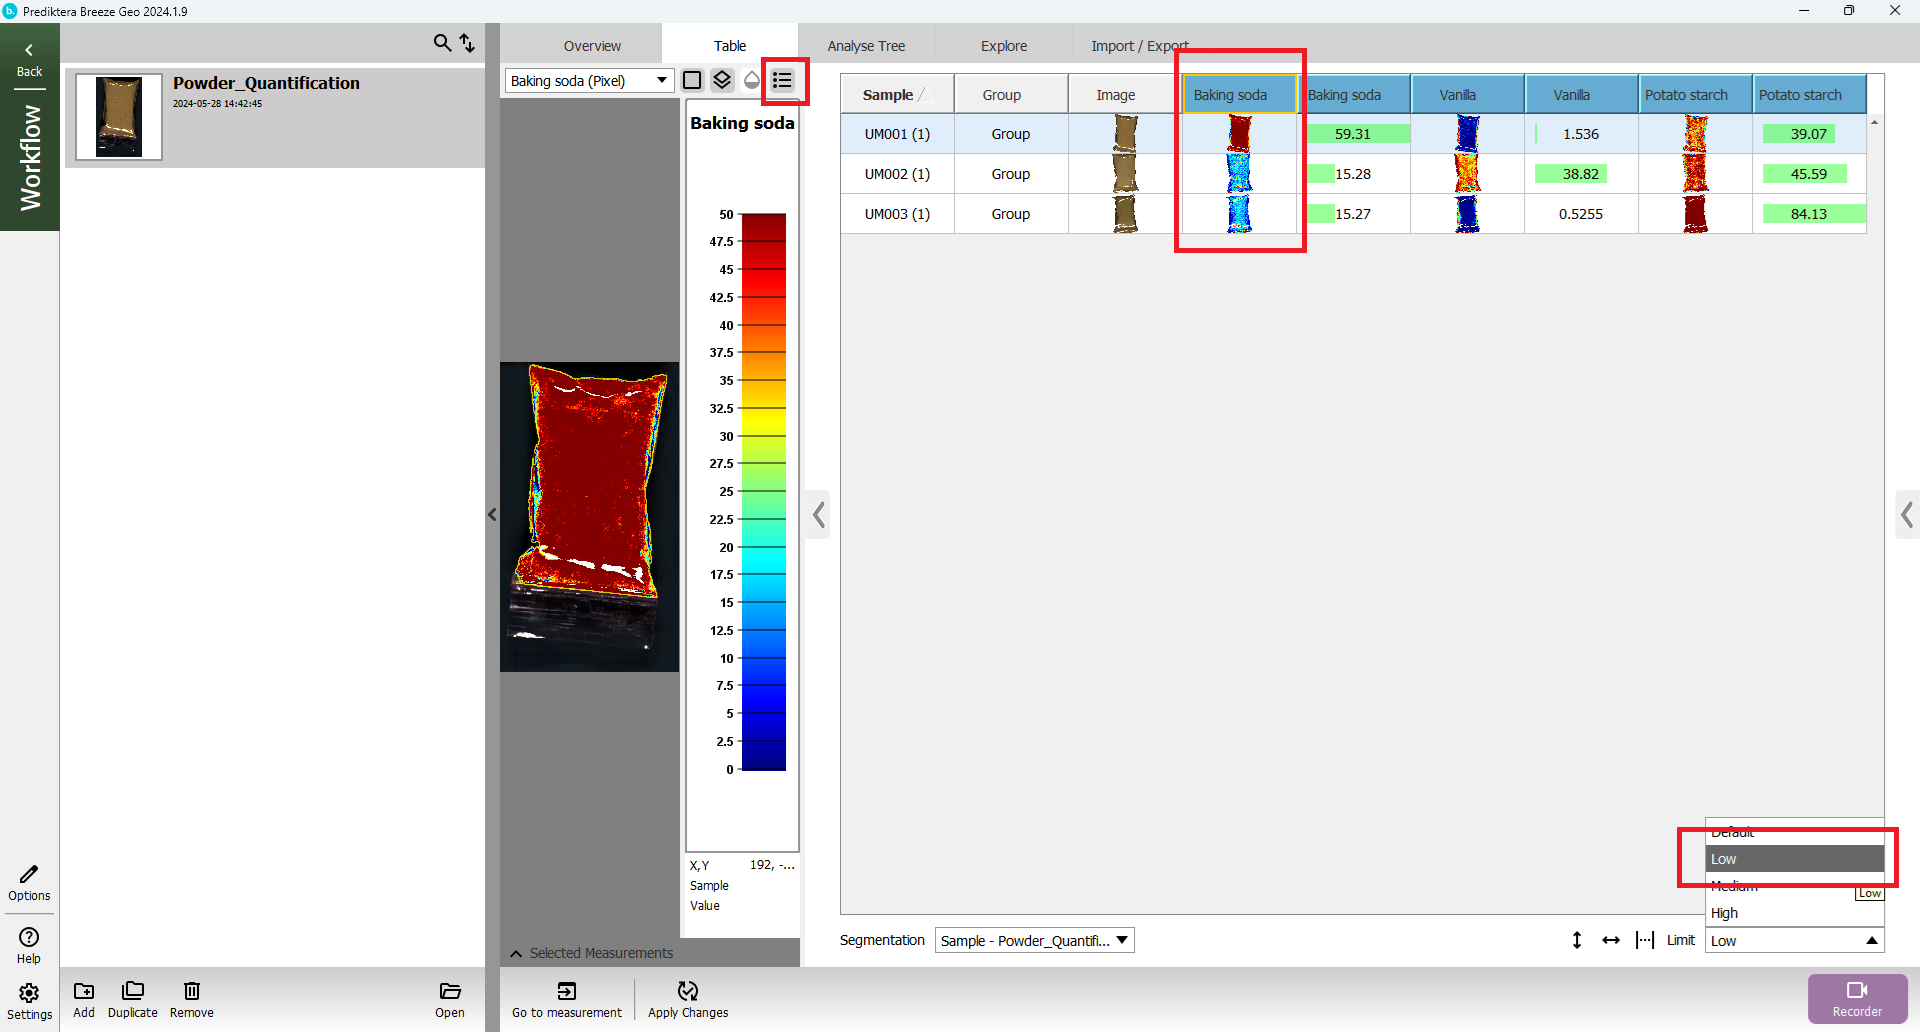Toggle the square frame view button
Screen dimensions: 1920x1032
(692, 80)
